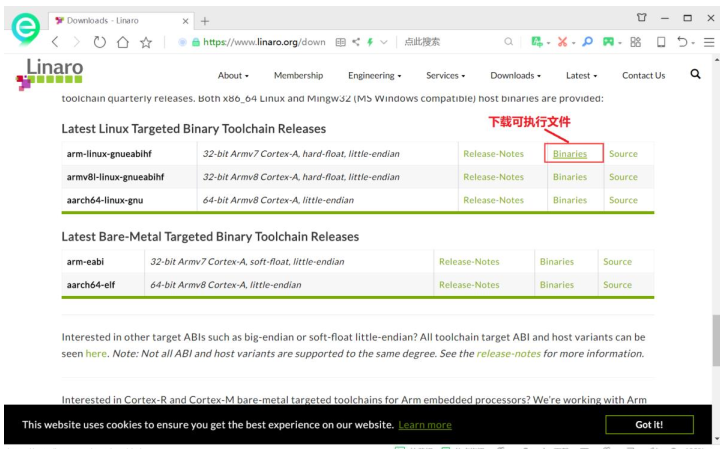Click the magnifier icon in the search box
Viewport: 720px width, 449px height.
pyautogui.click(x=508, y=42)
